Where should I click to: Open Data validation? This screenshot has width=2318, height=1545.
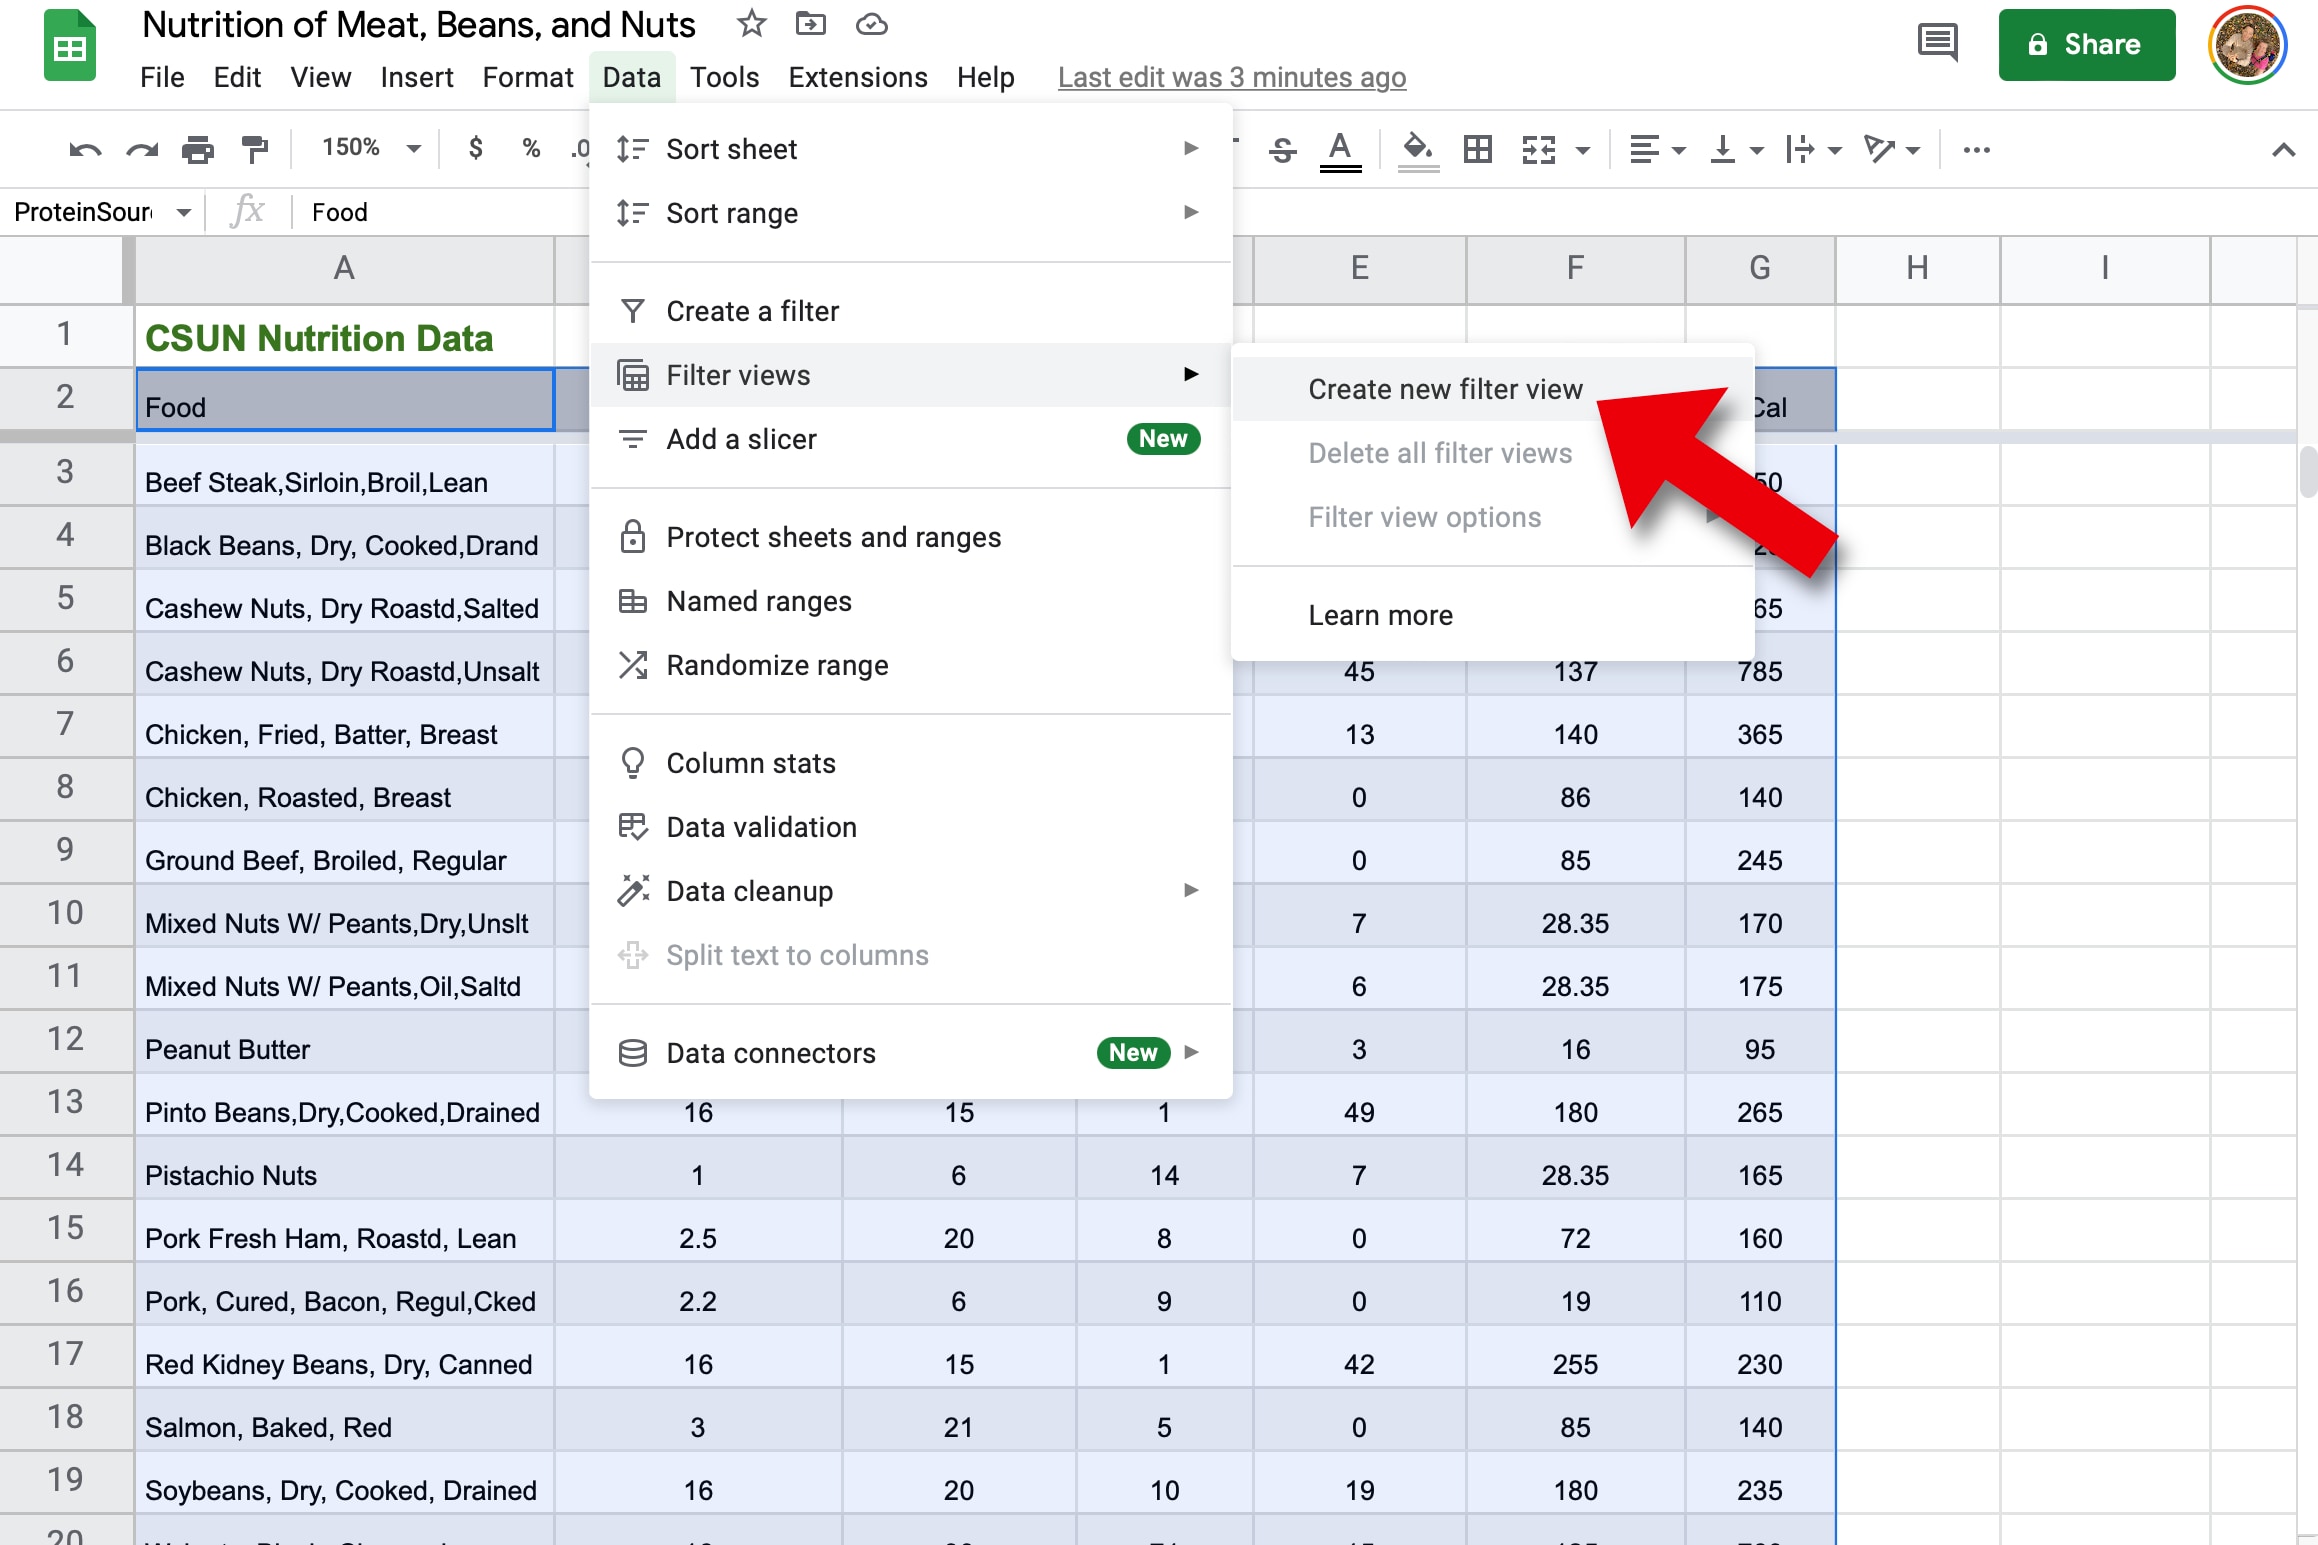910,827
